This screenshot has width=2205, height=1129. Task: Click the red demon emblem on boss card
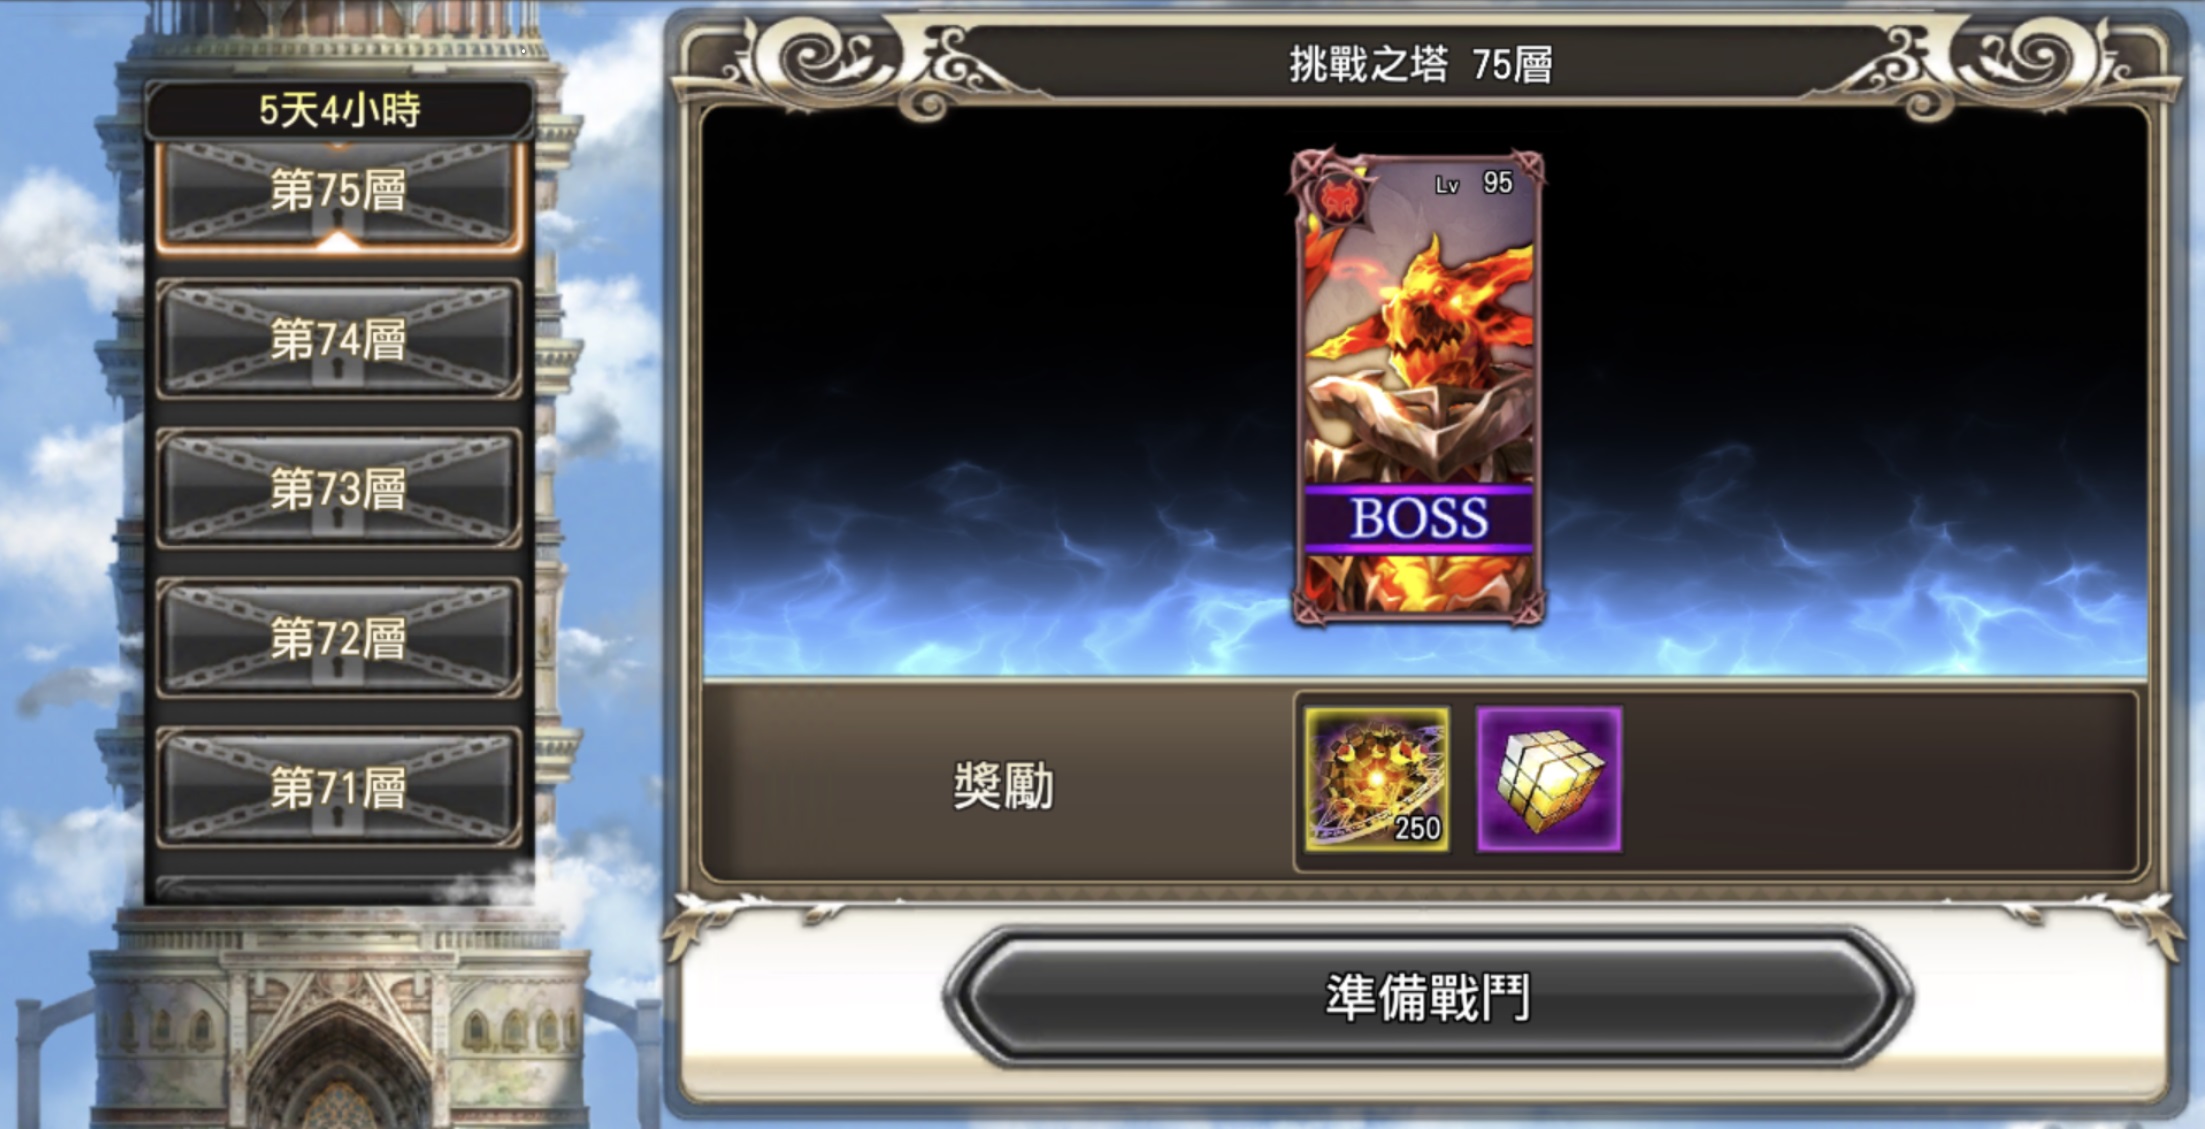pos(1337,198)
